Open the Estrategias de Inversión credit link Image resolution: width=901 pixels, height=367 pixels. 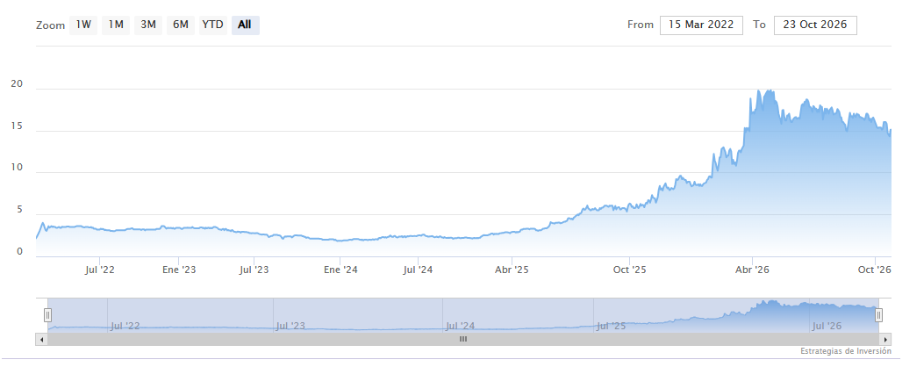tap(846, 351)
